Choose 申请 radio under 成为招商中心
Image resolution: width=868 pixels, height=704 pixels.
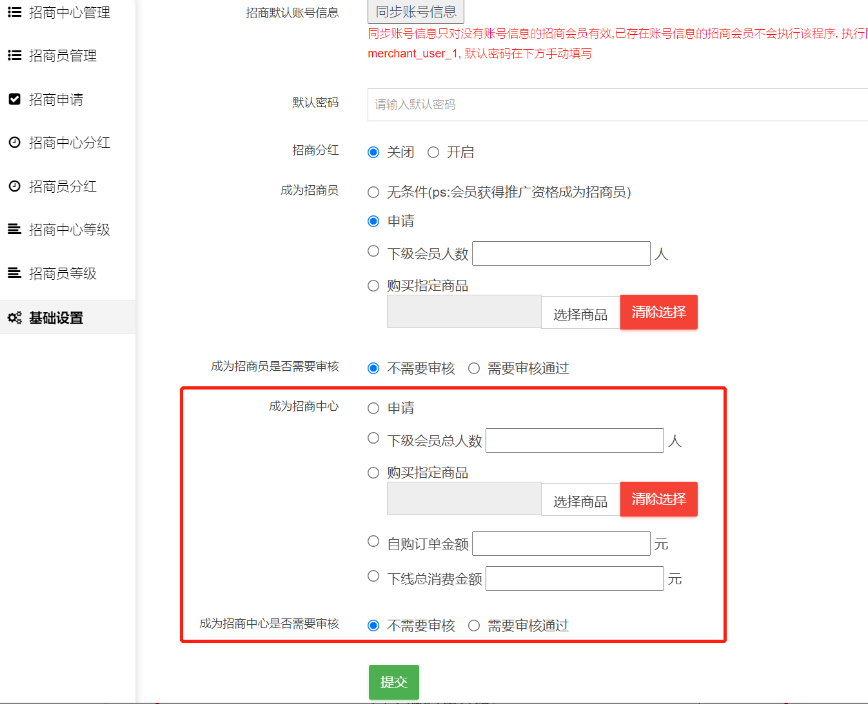373,408
